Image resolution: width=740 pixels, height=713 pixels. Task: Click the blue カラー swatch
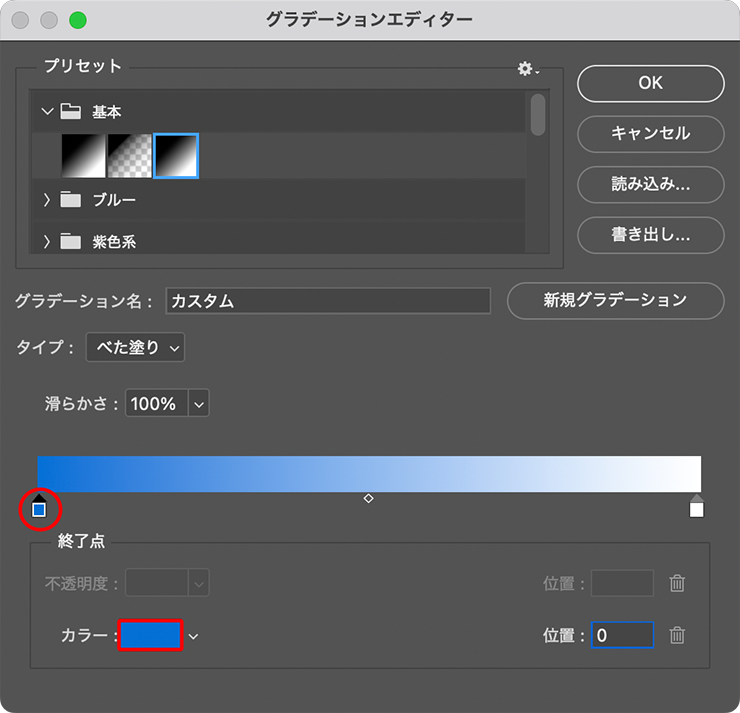click(x=150, y=635)
